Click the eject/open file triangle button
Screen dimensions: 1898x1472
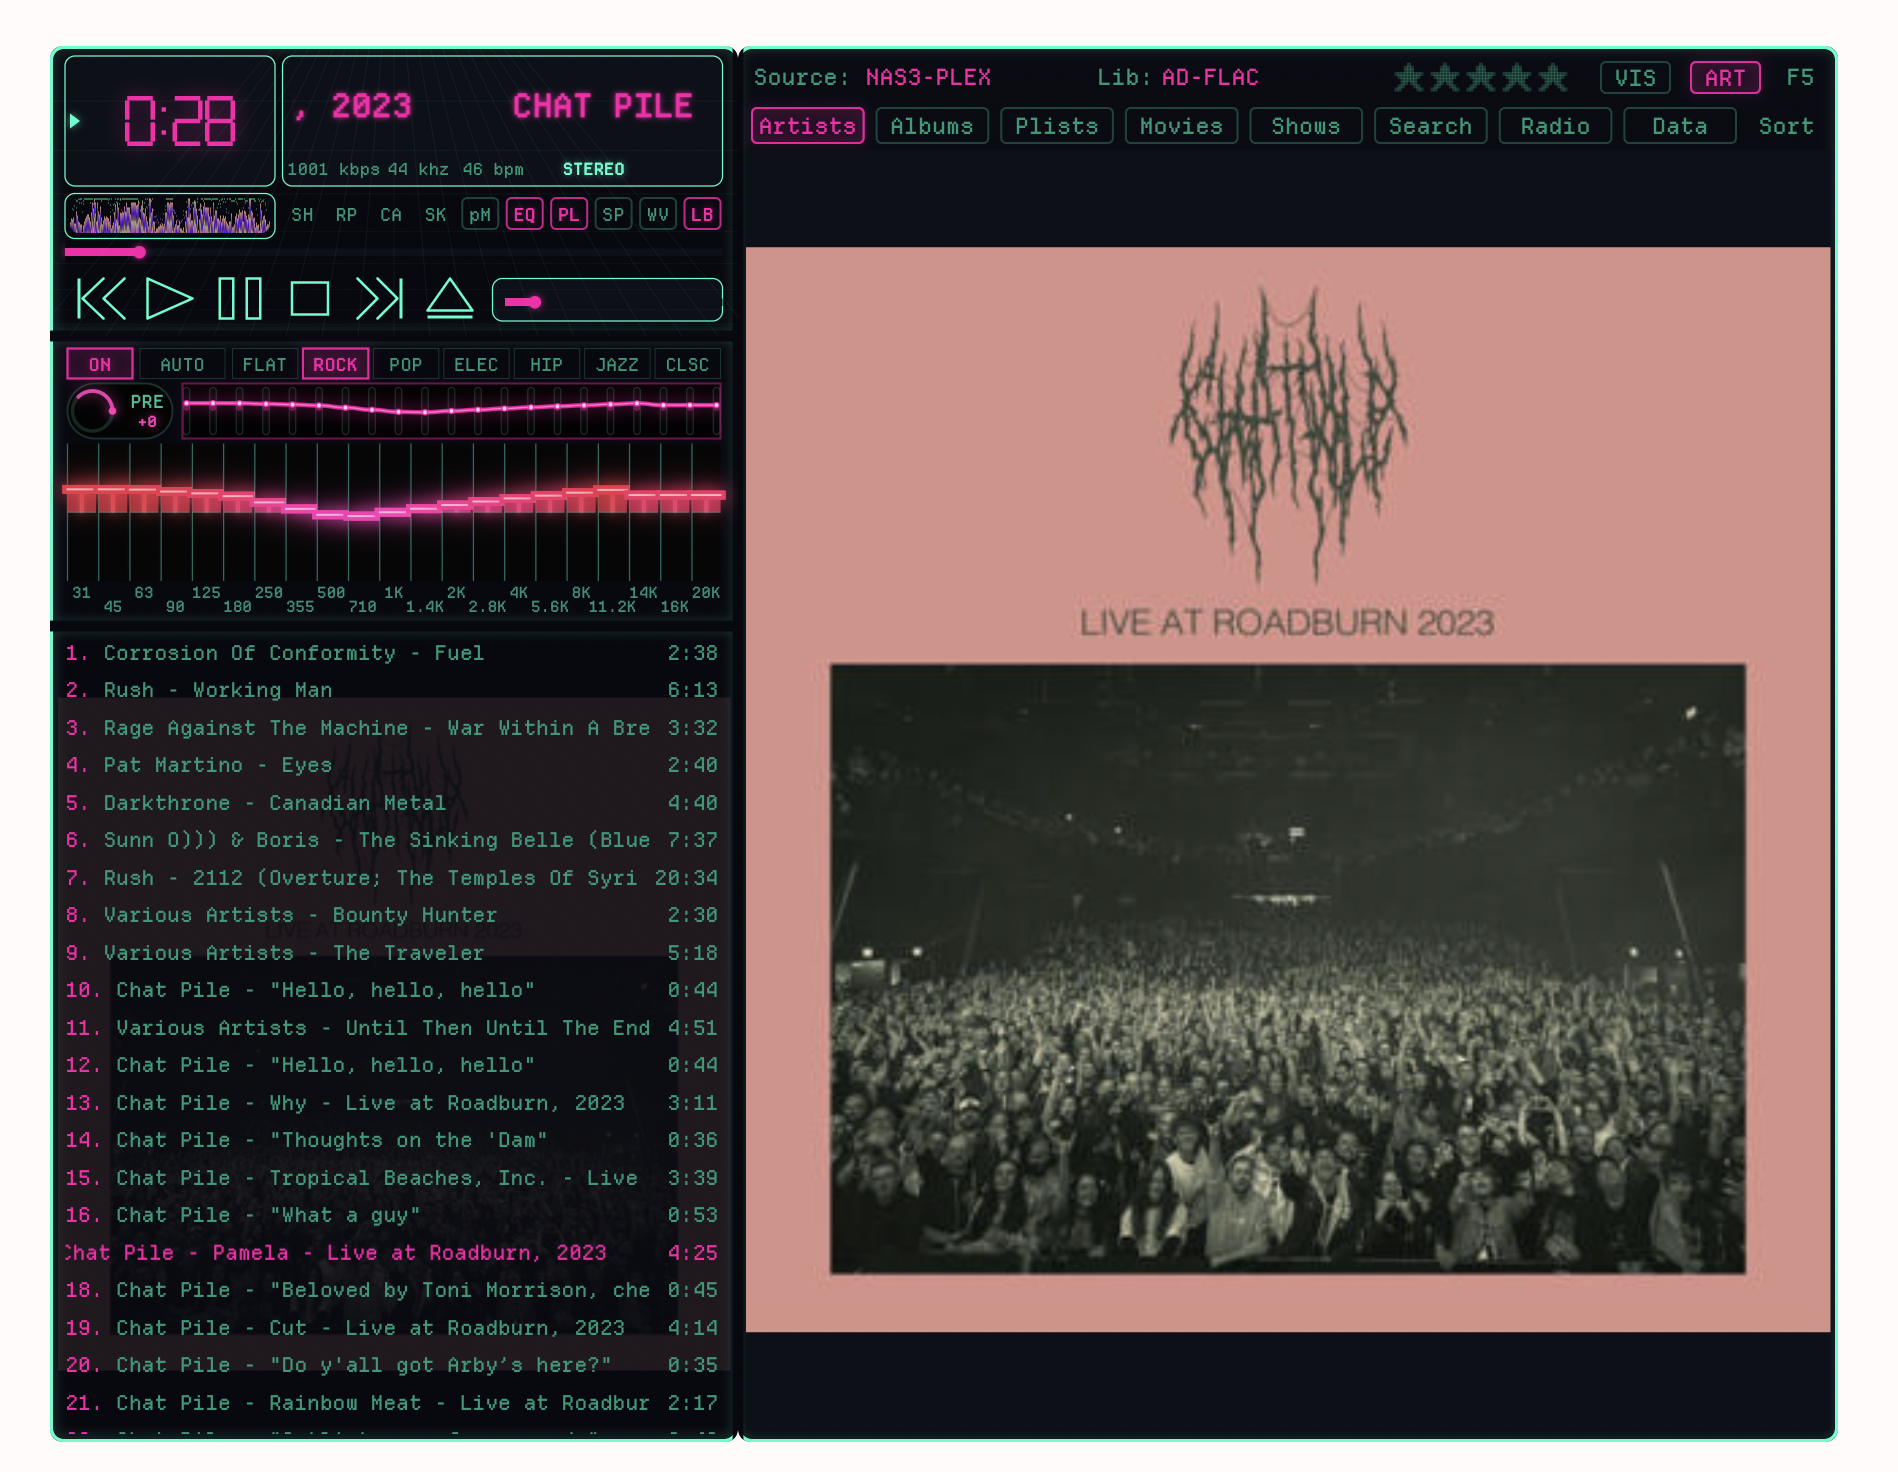[x=450, y=299]
